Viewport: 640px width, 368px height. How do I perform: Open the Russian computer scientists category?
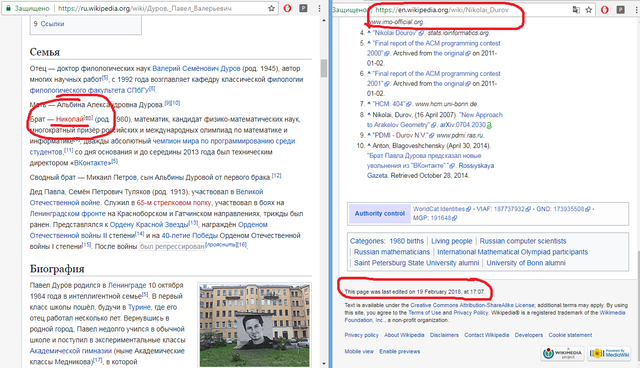tap(523, 241)
